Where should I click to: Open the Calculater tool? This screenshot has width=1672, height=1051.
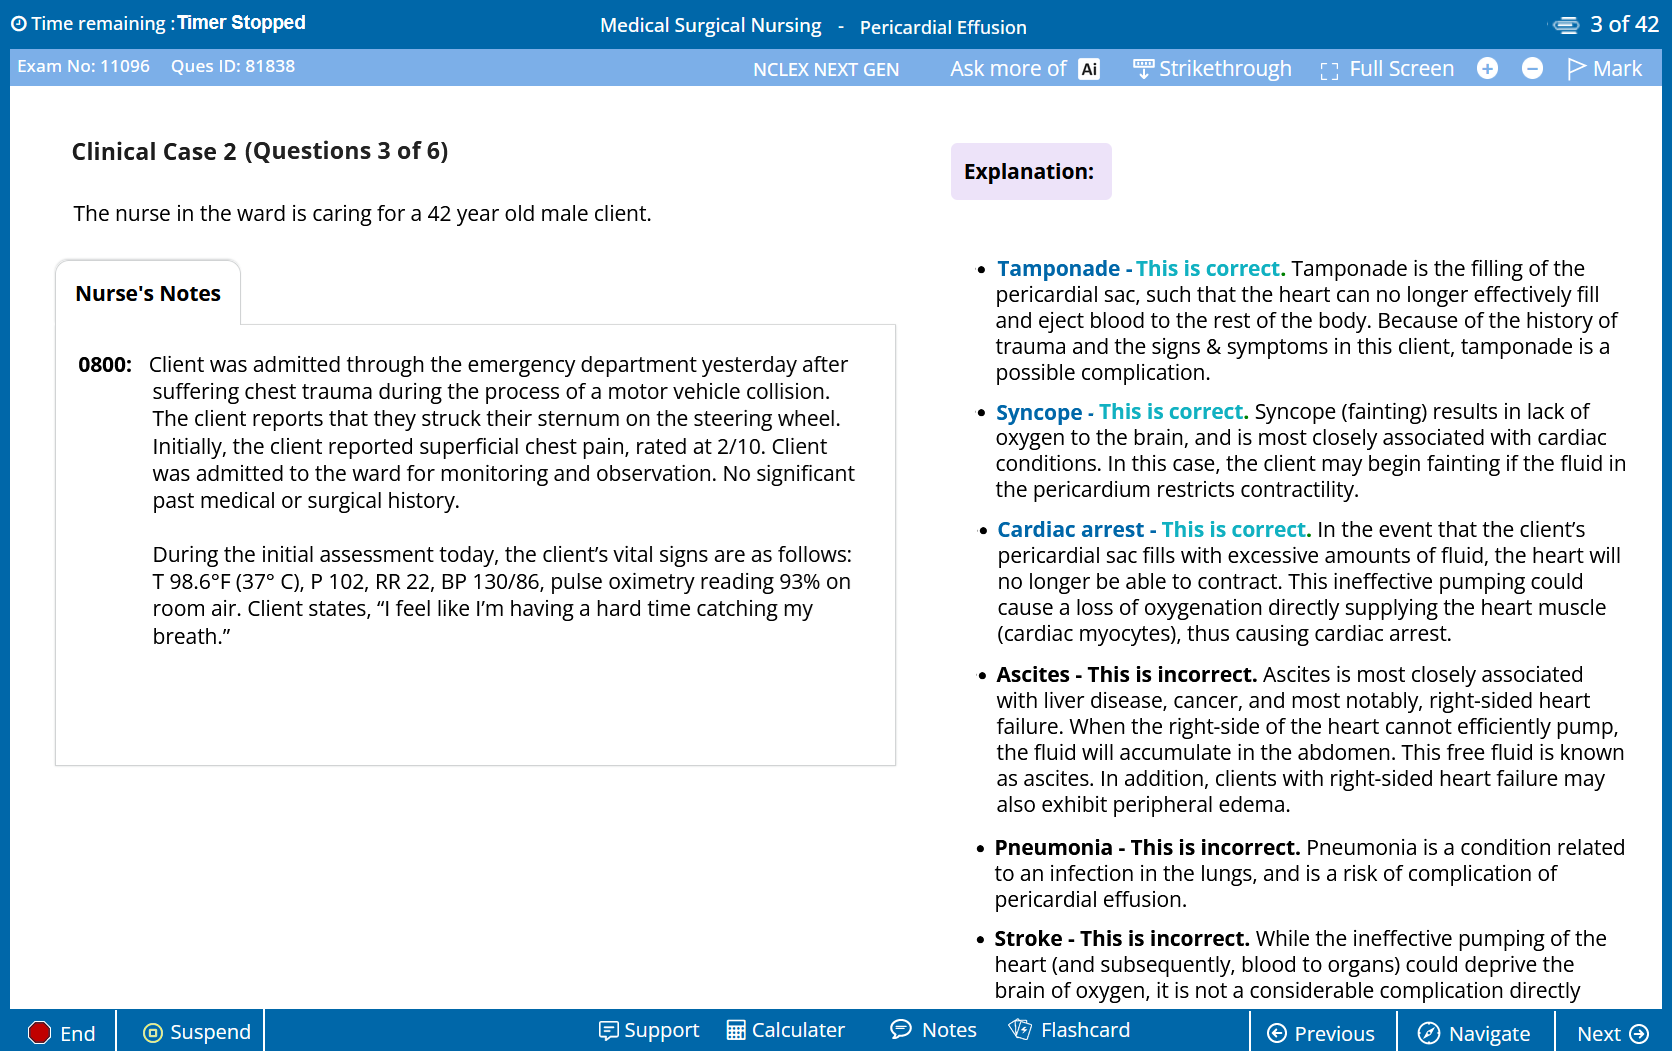(786, 1030)
